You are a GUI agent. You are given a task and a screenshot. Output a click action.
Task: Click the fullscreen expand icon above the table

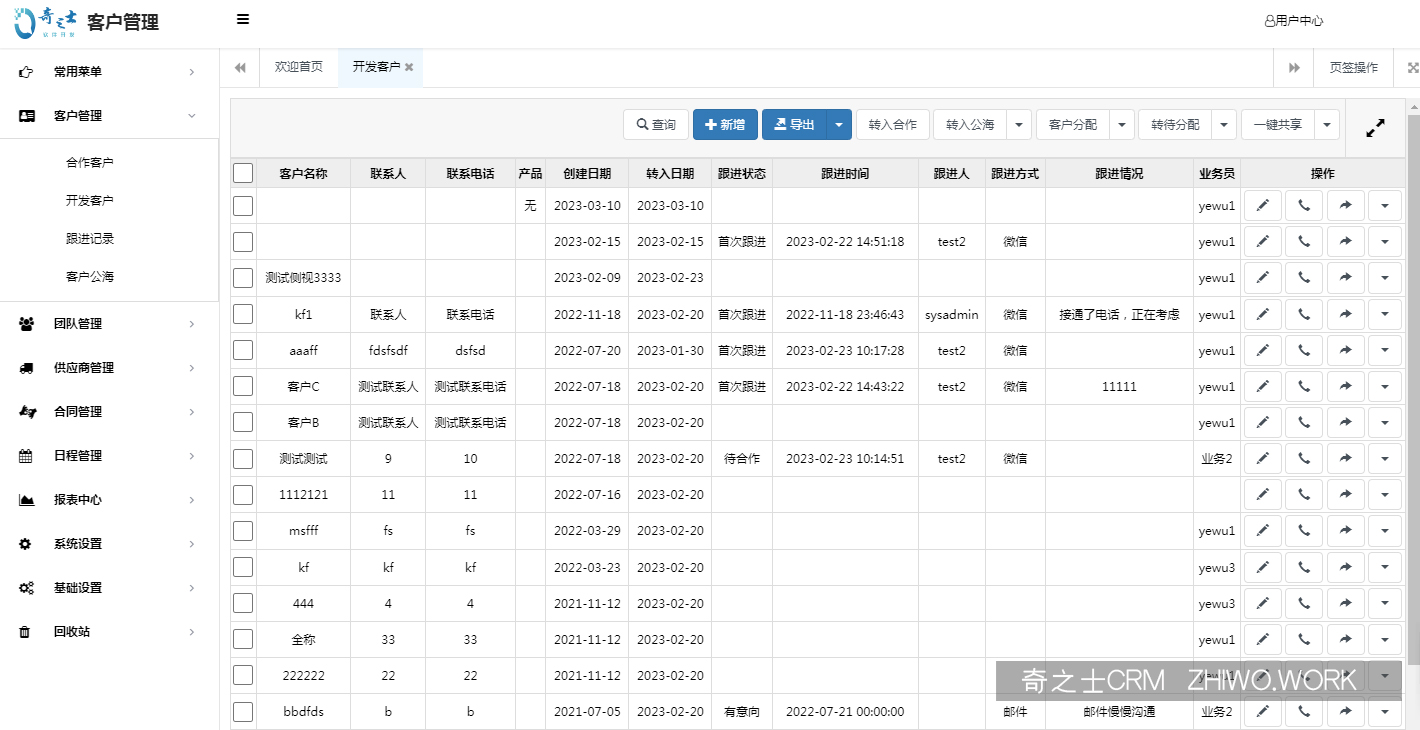(x=1376, y=128)
